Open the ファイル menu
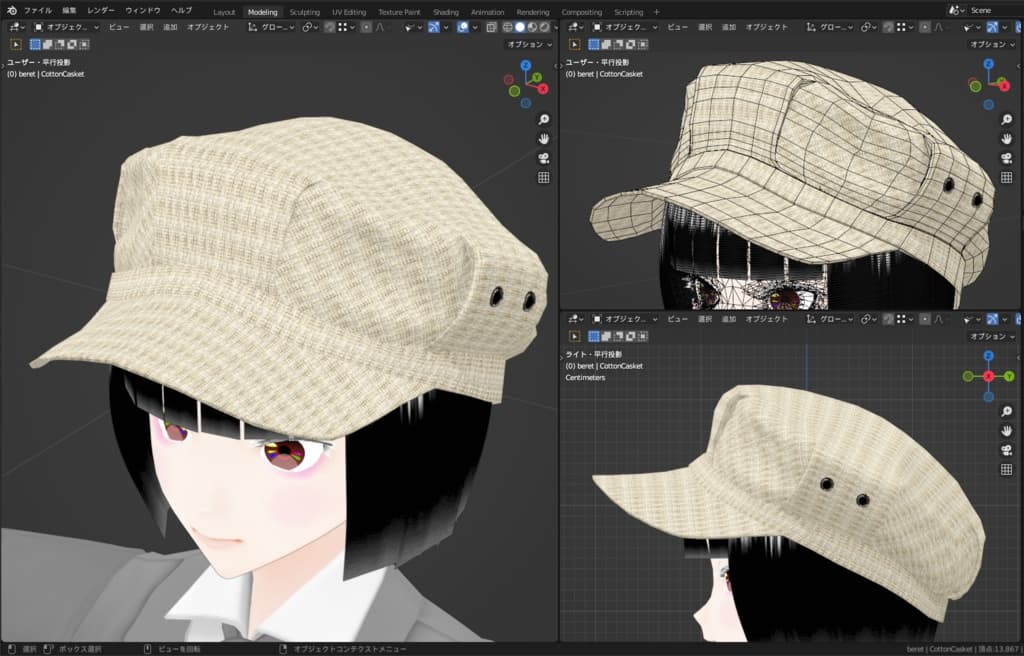The height and width of the screenshot is (656, 1024). coord(38,10)
